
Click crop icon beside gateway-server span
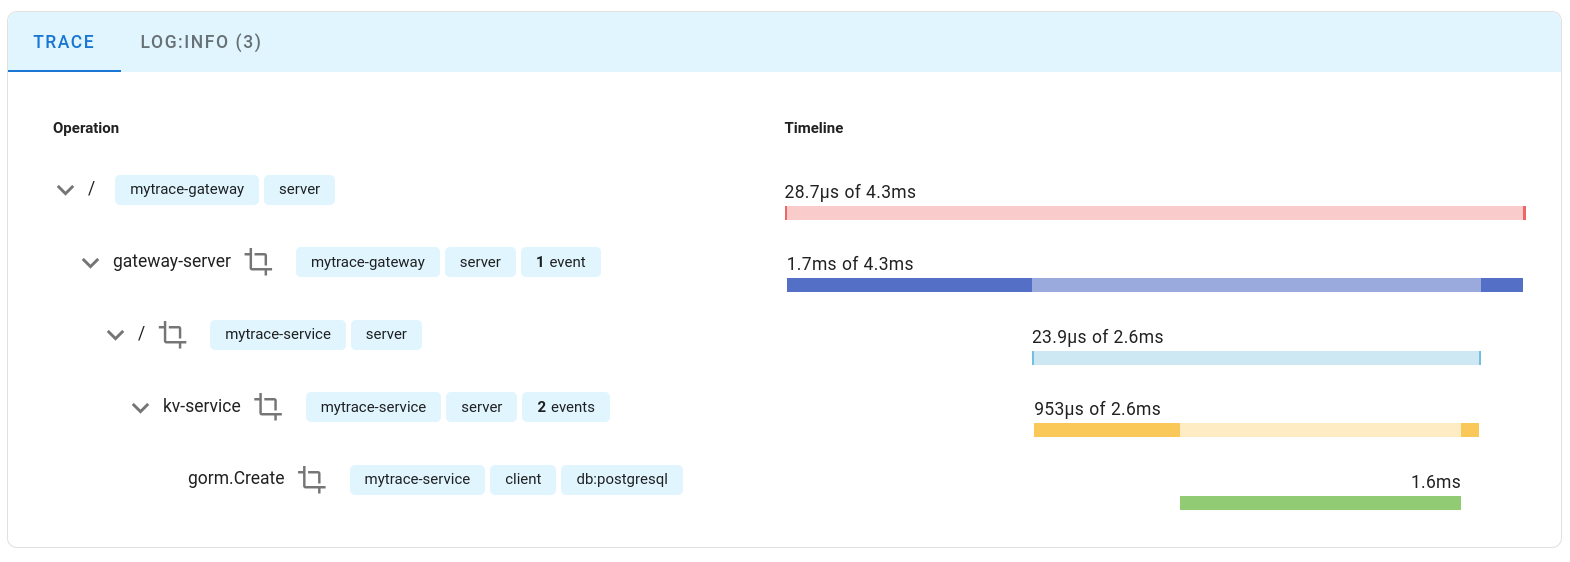[258, 262]
